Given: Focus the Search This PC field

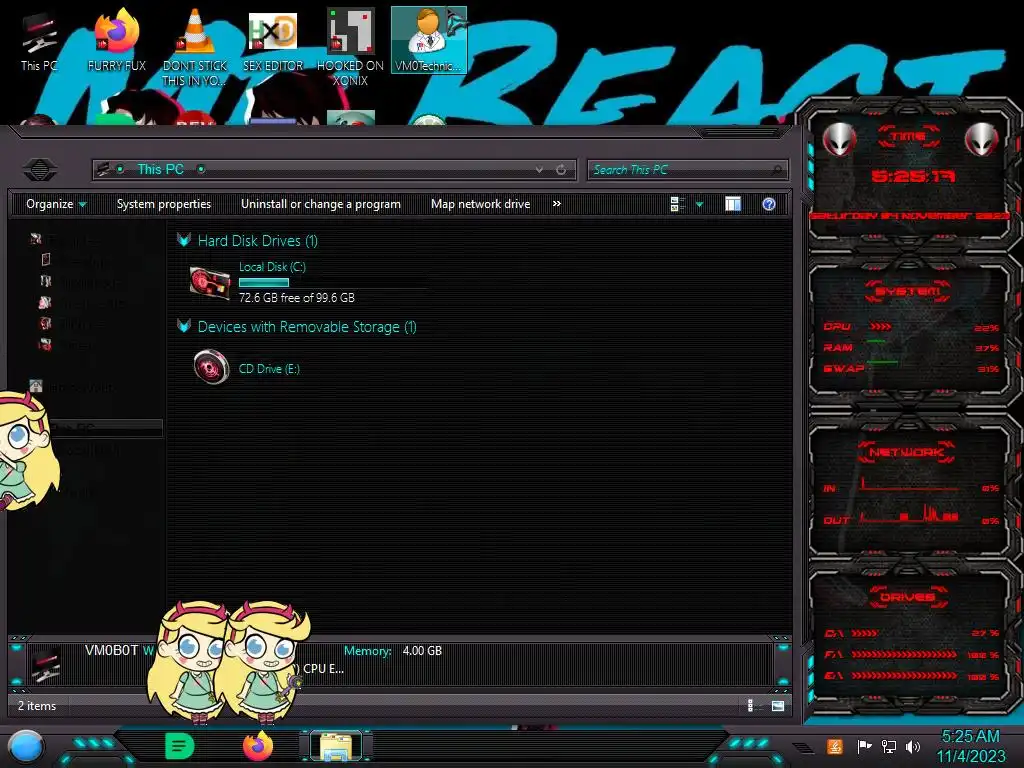Looking at the screenshot, I should (x=687, y=170).
